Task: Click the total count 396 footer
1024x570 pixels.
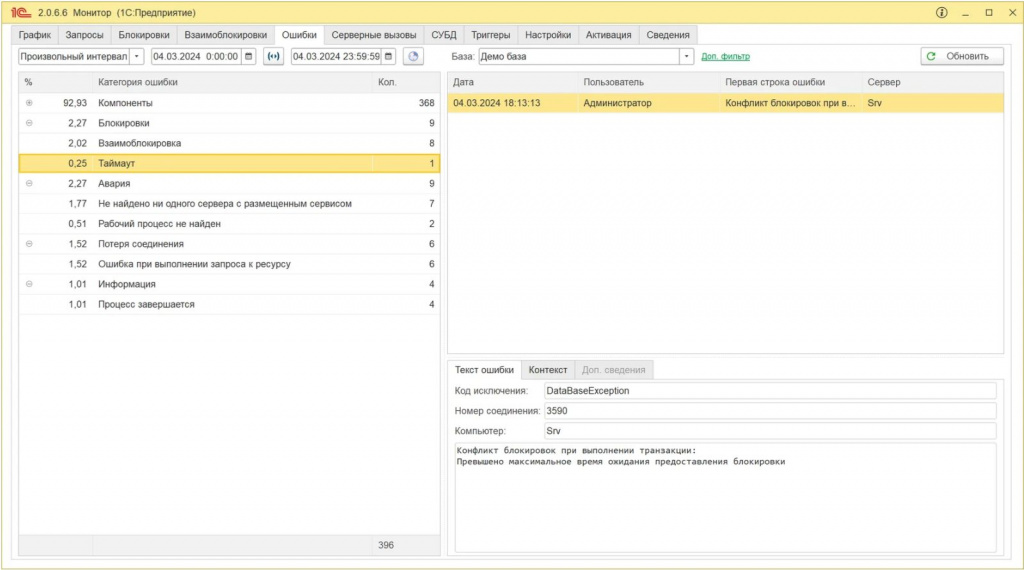Action: tap(386, 545)
